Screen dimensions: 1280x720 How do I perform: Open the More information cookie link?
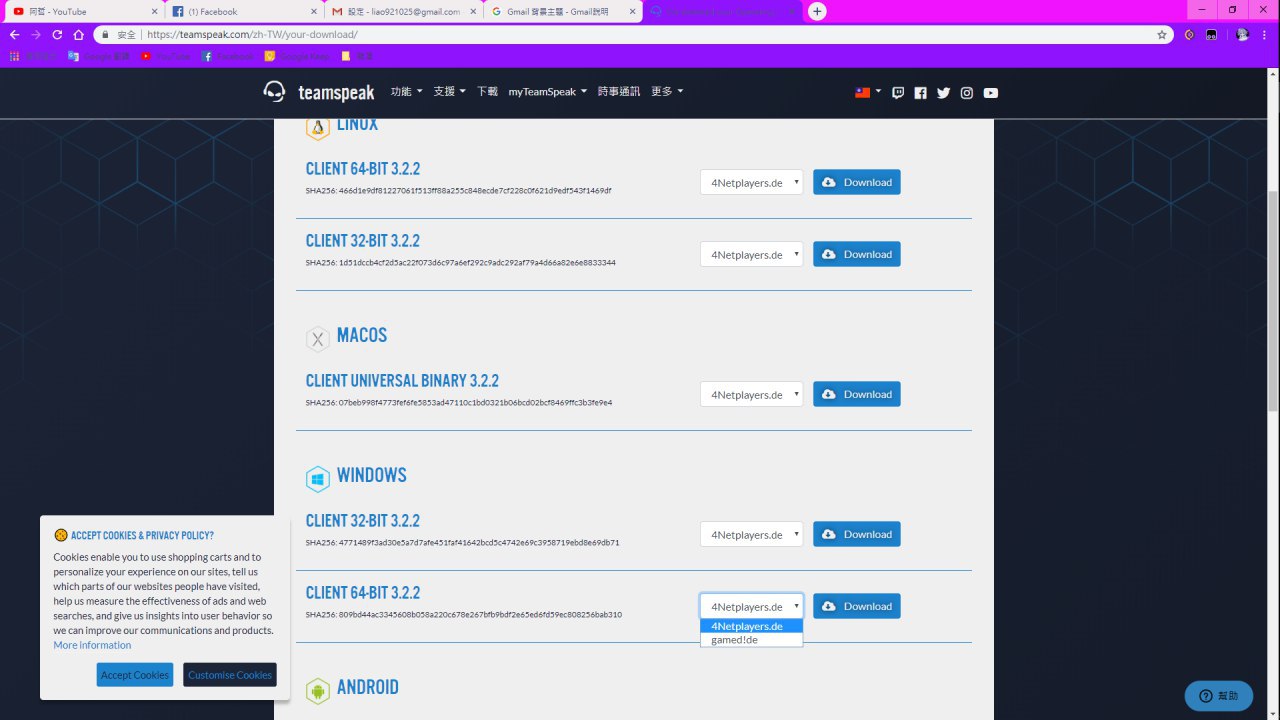click(x=92, y=645)
